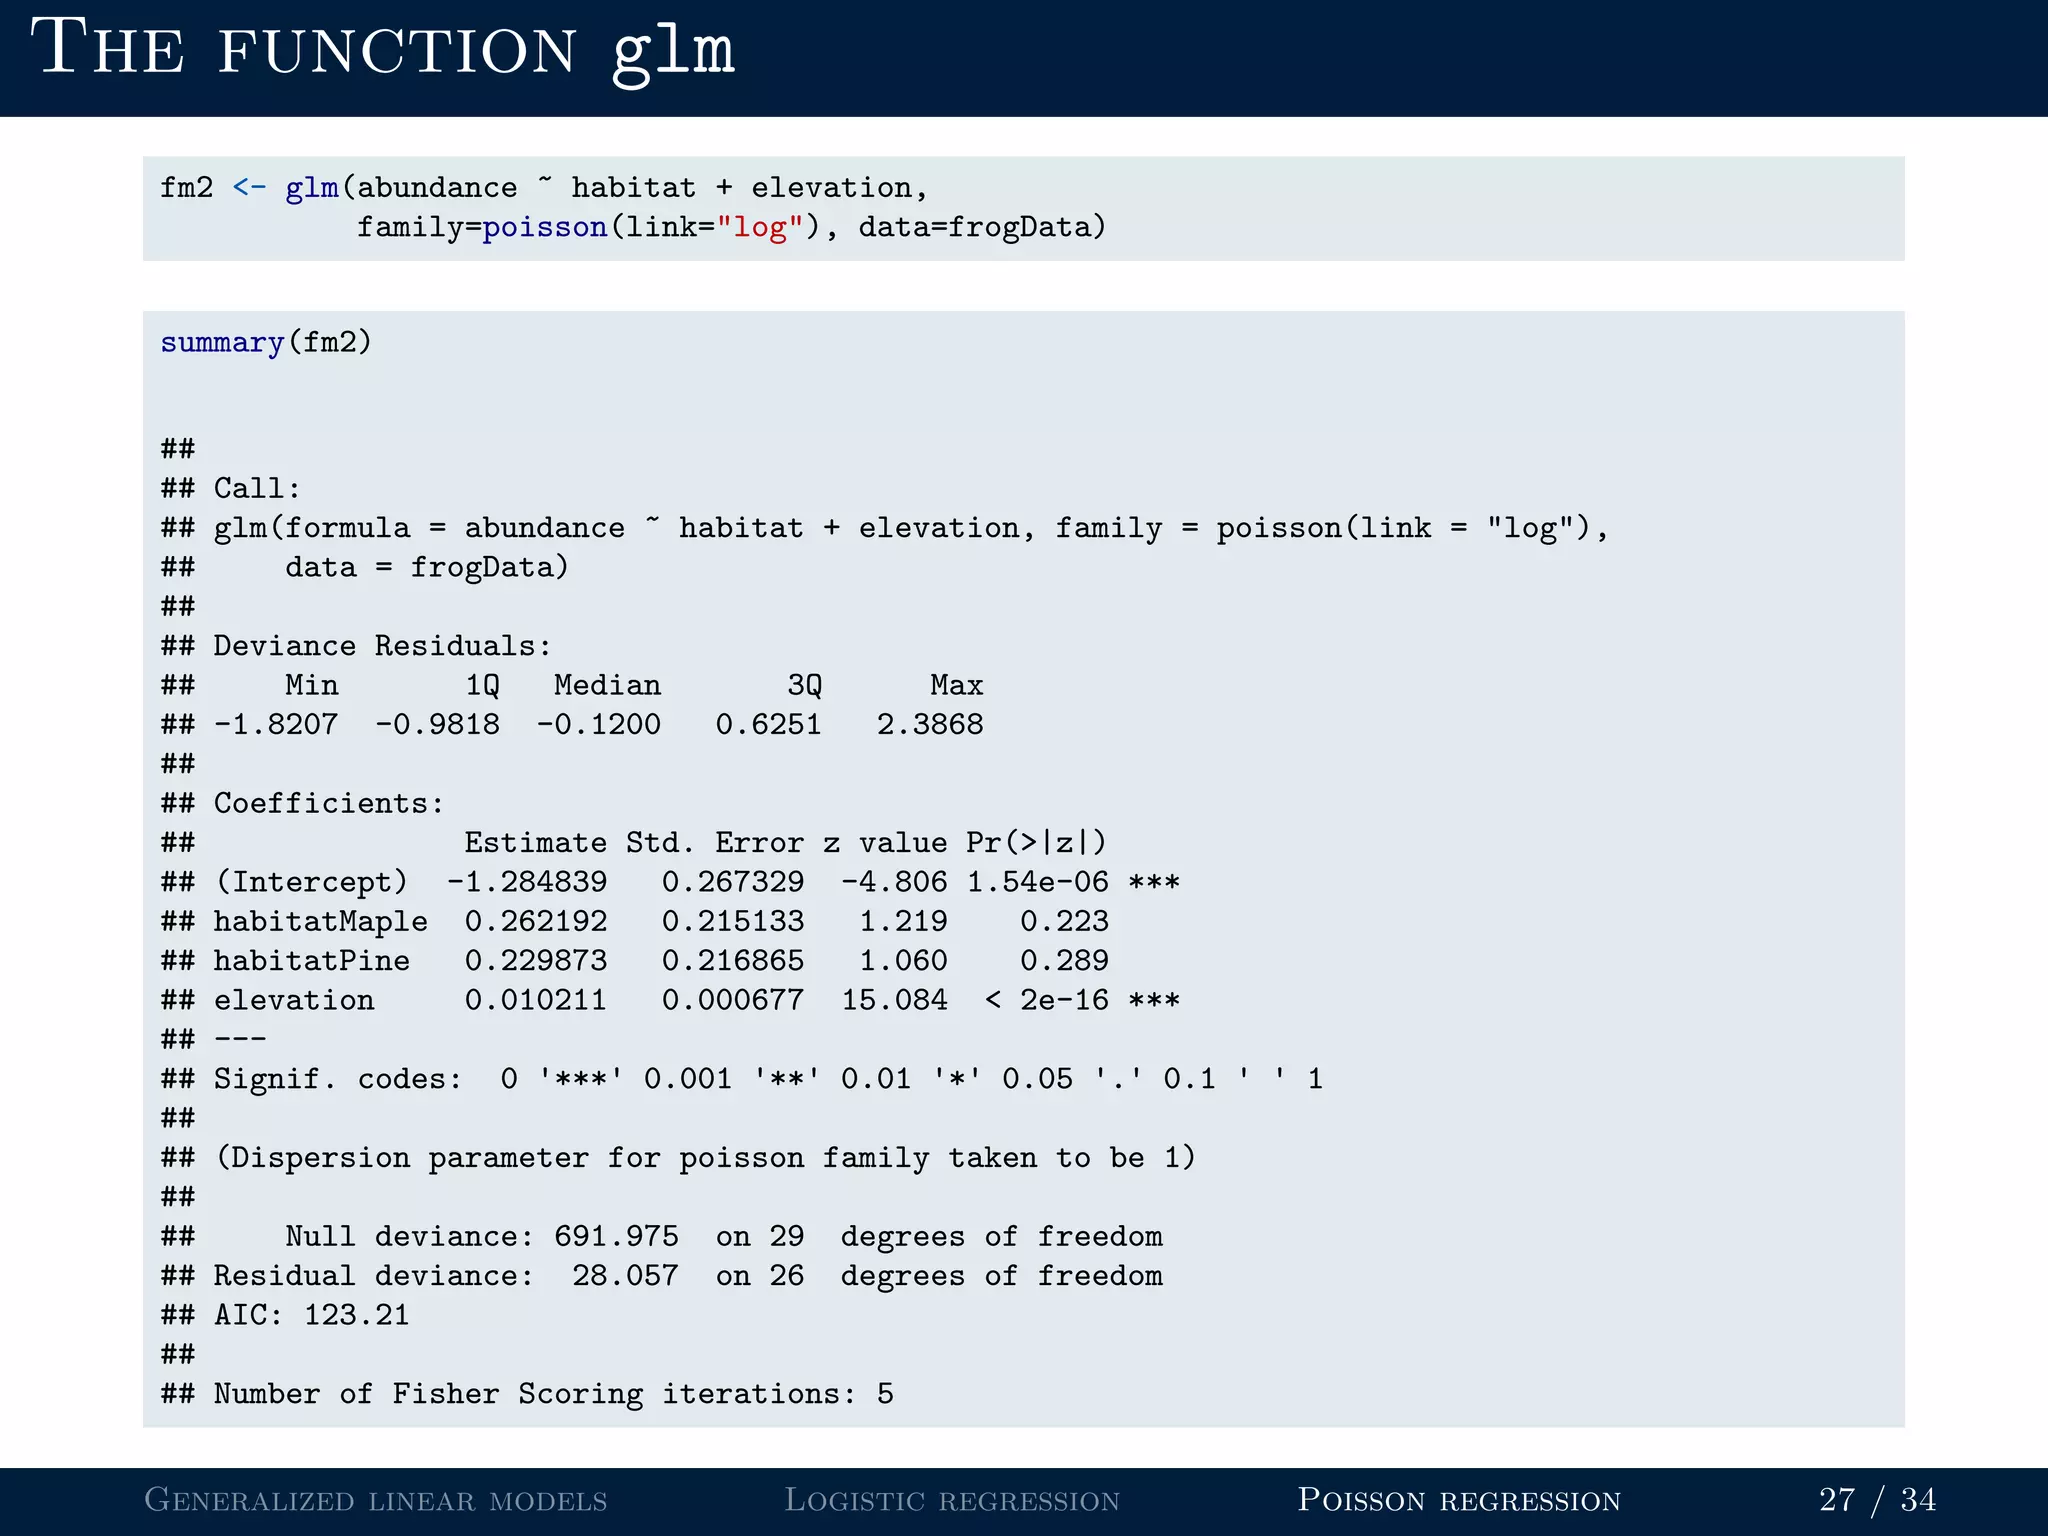This screenshot has width=2048, height=1536.
Task: Click the habitatMaple estimate 0.262192
Action: pos(536,921)
